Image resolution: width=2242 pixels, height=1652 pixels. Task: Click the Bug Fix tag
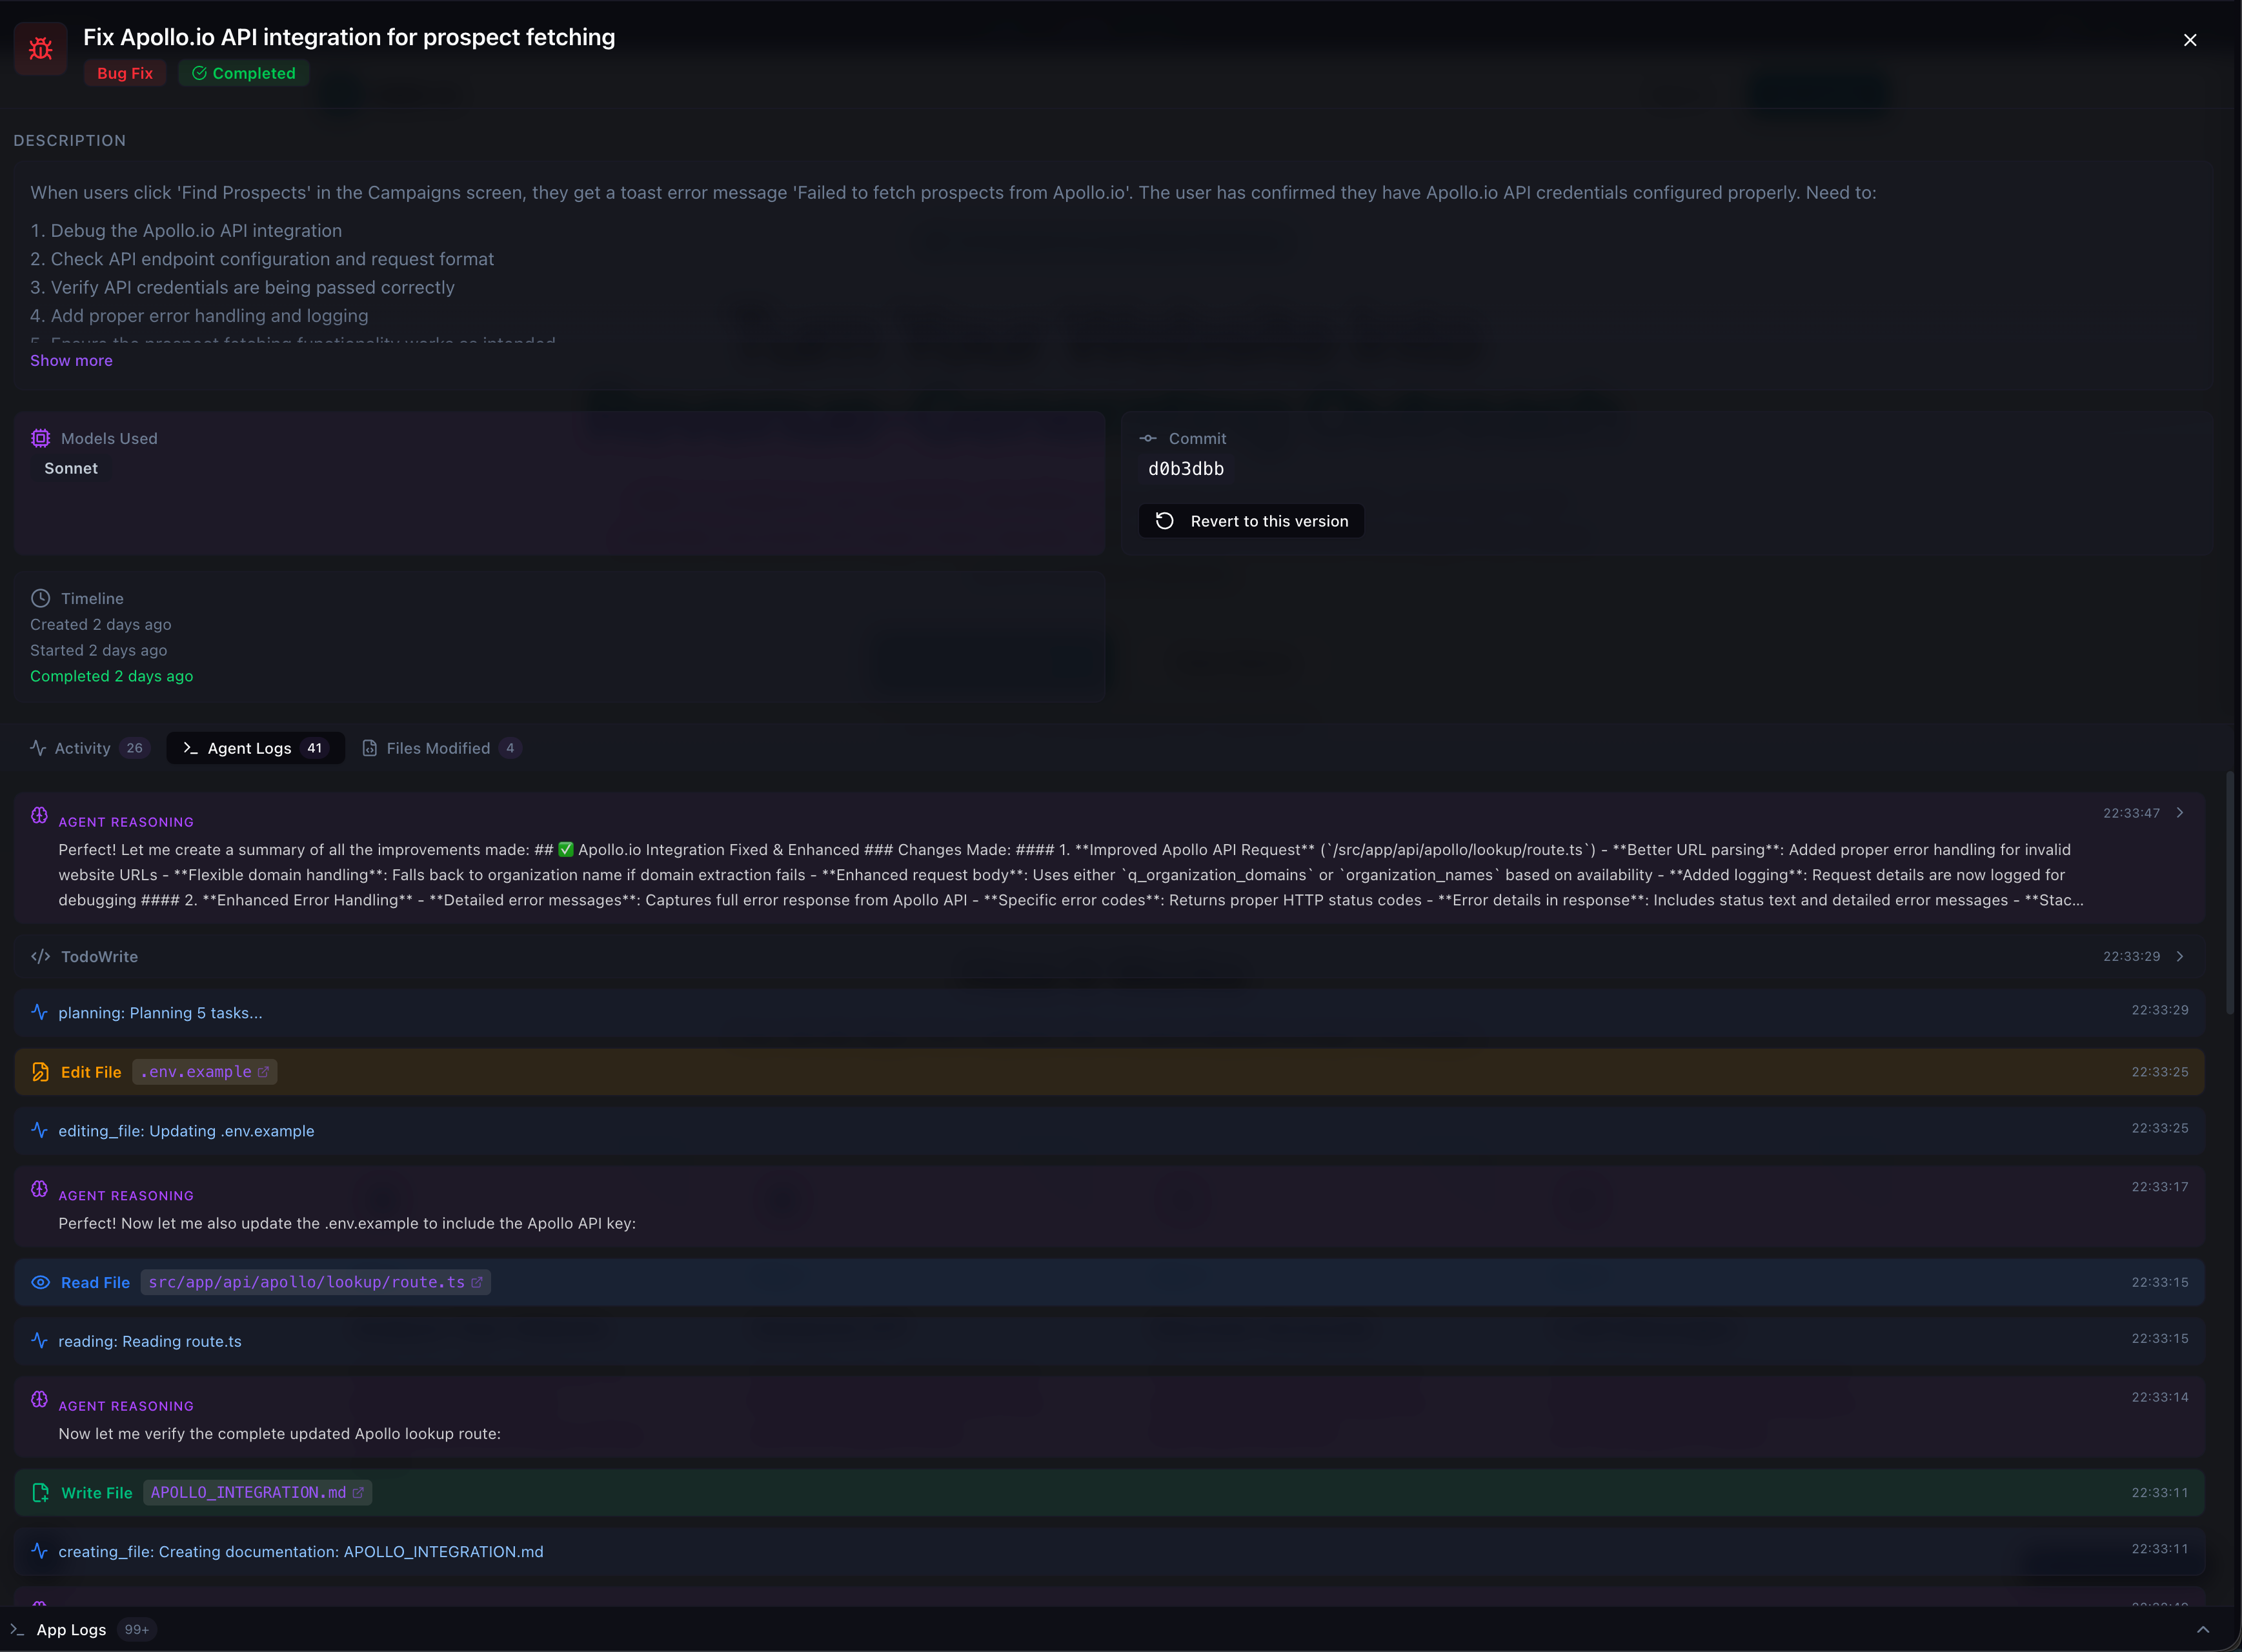(125, 73)
